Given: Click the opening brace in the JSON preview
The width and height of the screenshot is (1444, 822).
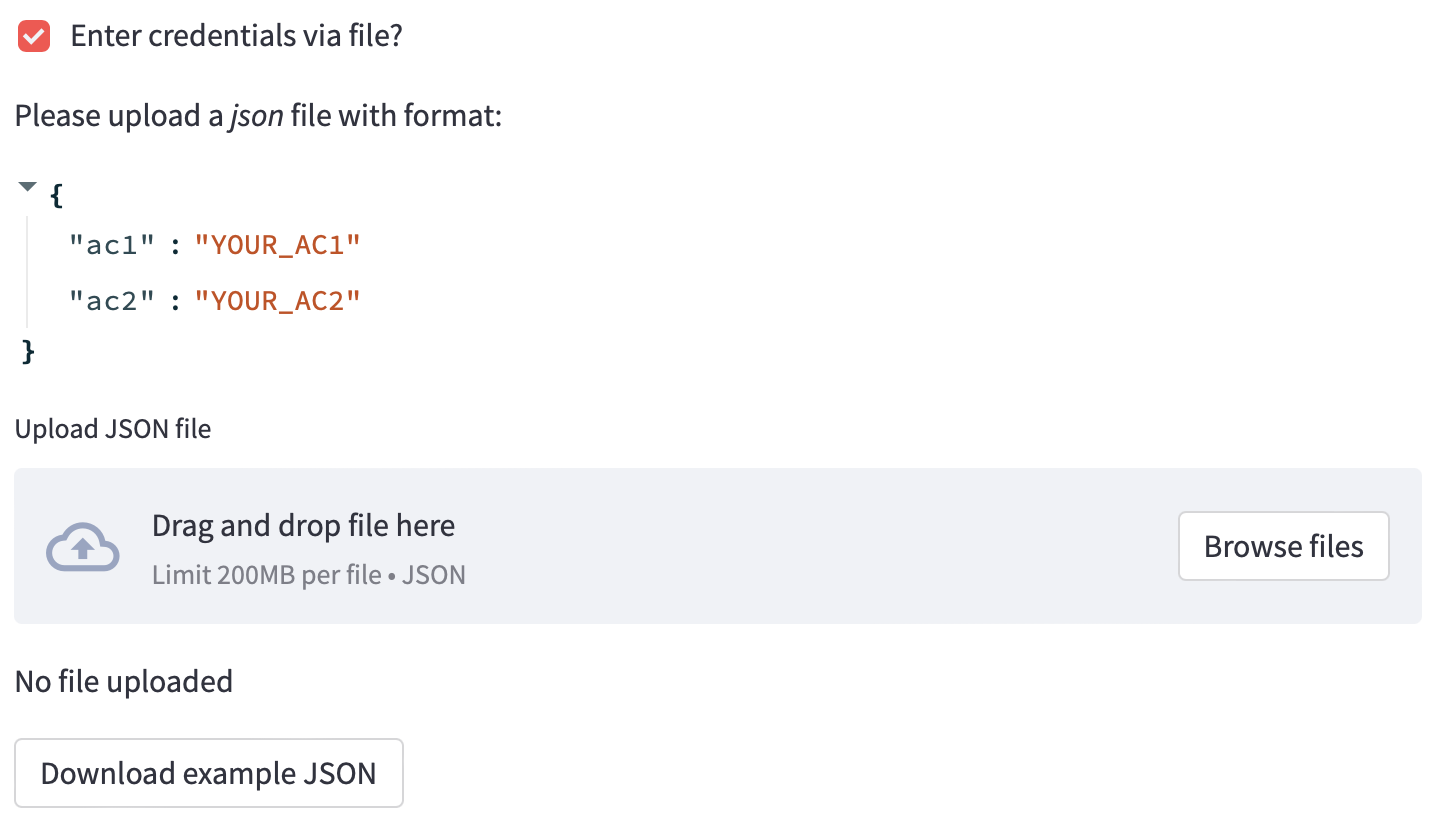Looking at the screenshot, I should tap(55, 195).
